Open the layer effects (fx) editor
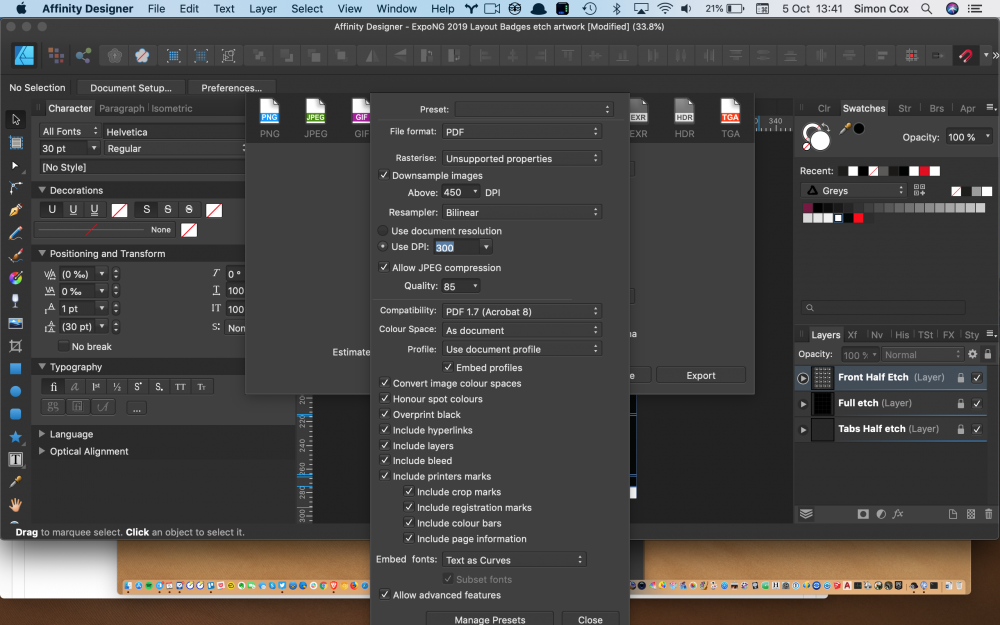 [898, 514]
